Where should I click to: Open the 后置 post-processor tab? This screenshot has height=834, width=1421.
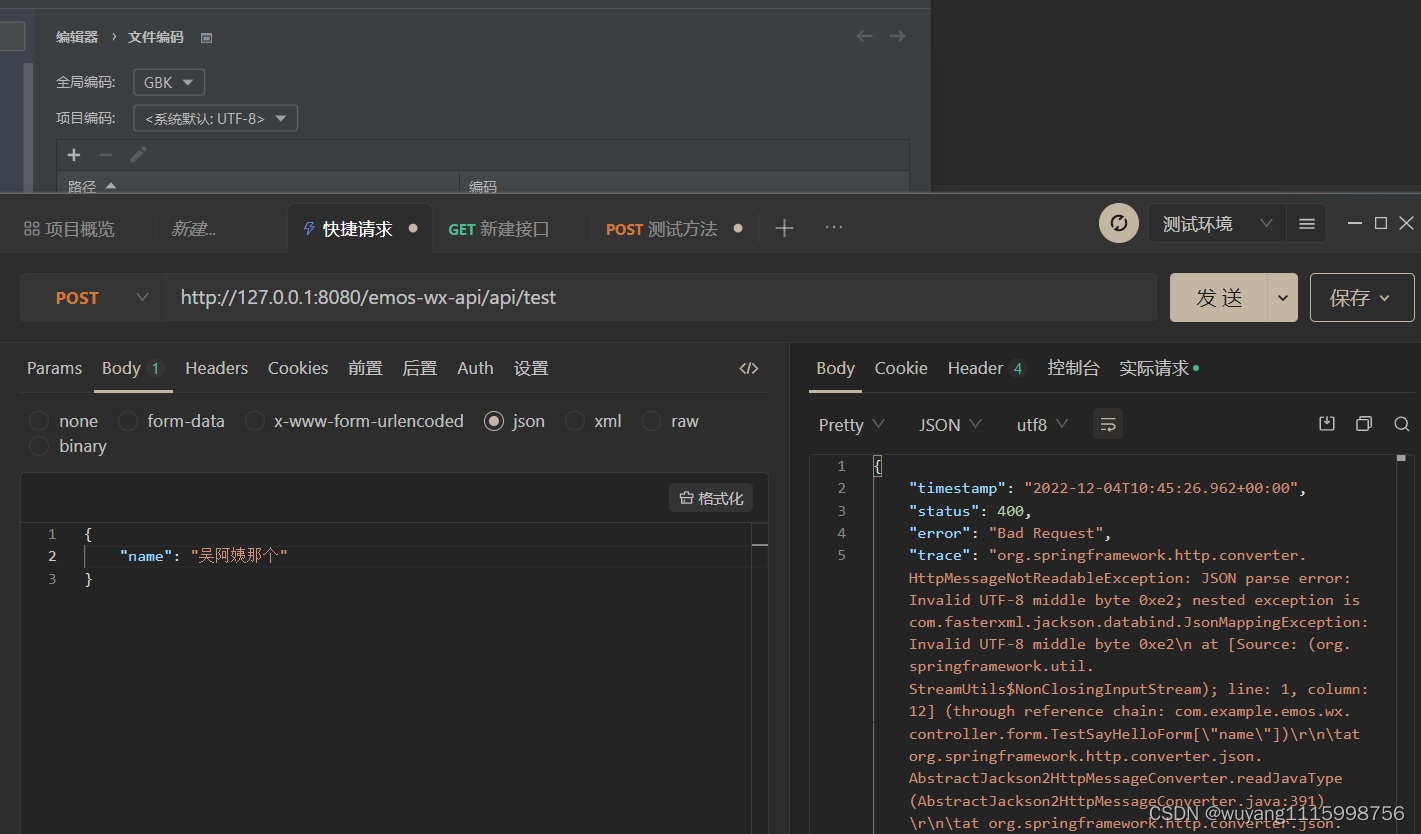pyautogui.click(x=420, y=368)
